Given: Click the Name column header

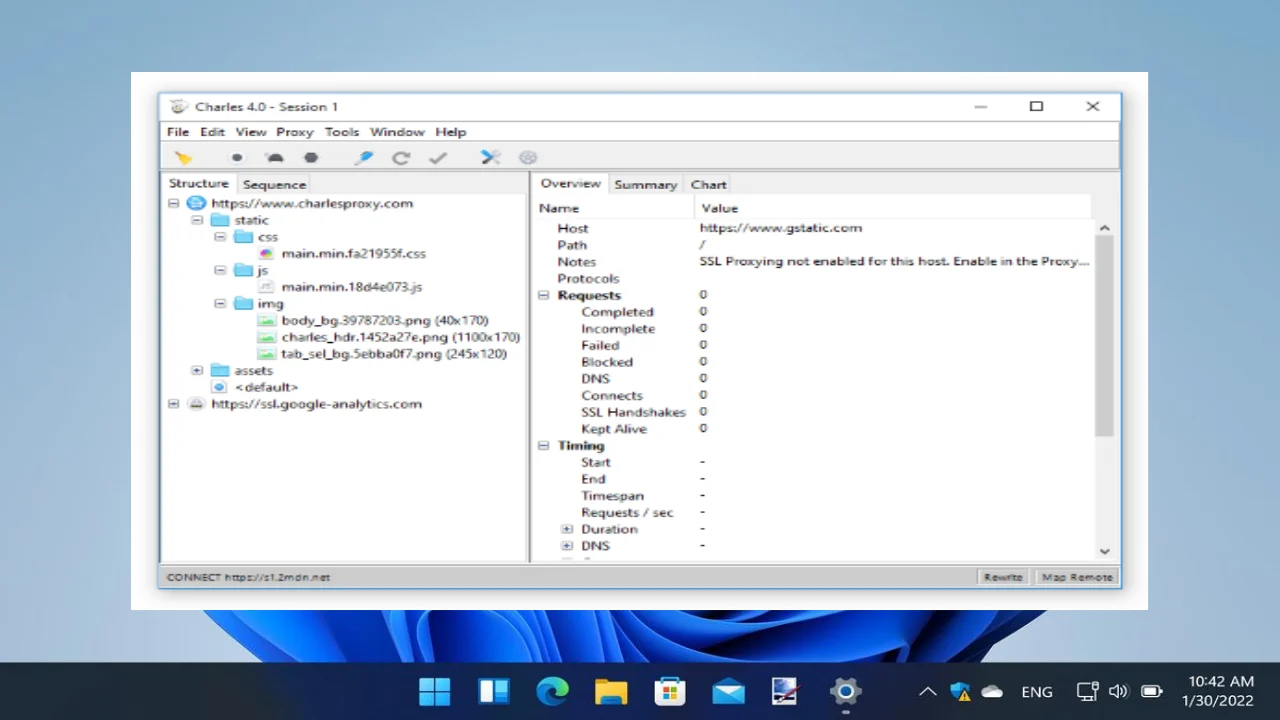Looking at the screenshot, I should click(x=615, y=208).
